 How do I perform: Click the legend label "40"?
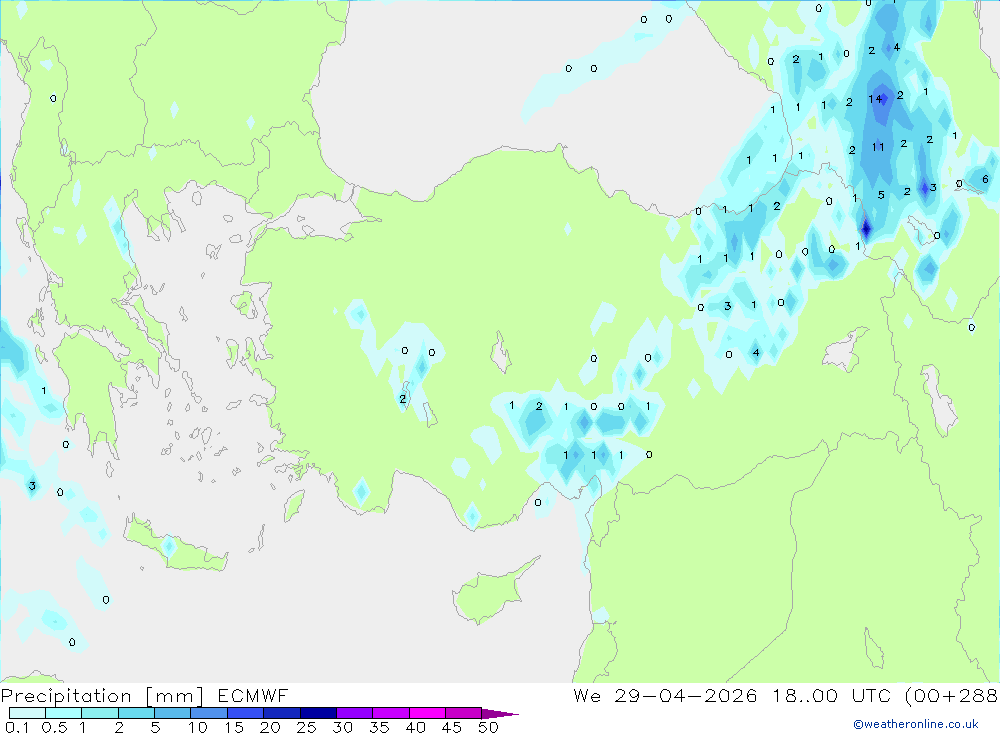tap(416, 727)
